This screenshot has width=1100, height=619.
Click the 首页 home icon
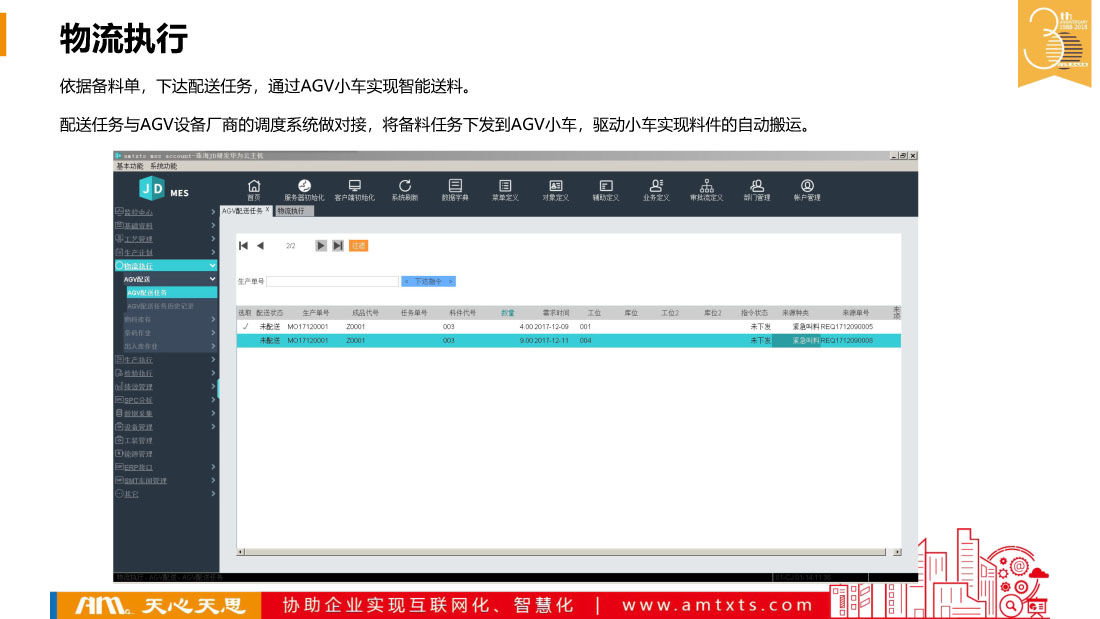[x=254, y=189]
